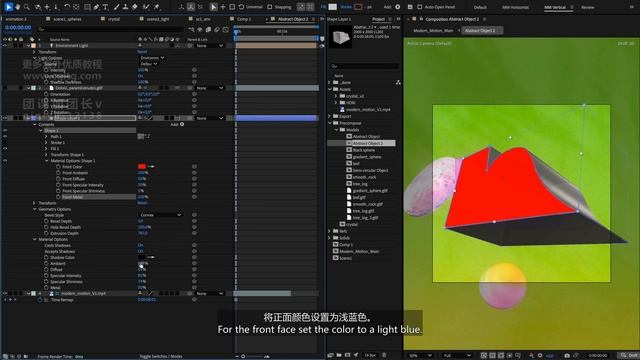
Task: Click the Add shape circle button in toolbar
Action: (398, 7)
